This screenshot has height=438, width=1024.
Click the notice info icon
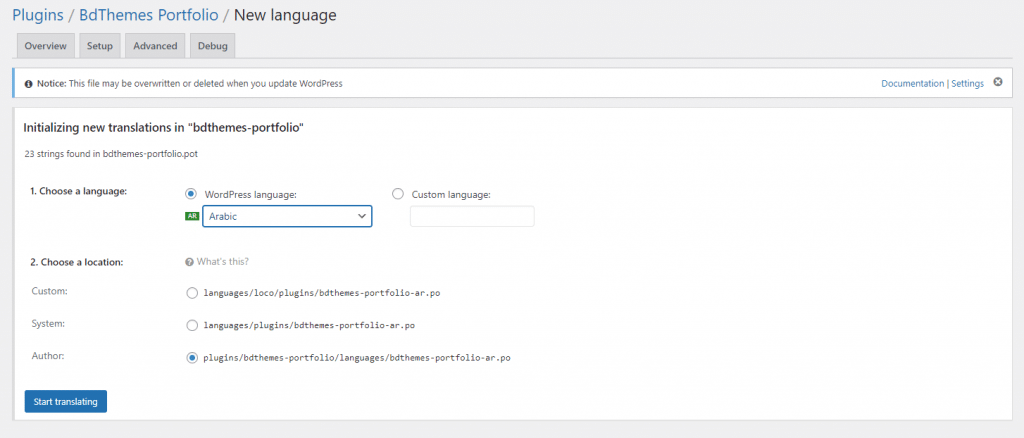[28, 84]
